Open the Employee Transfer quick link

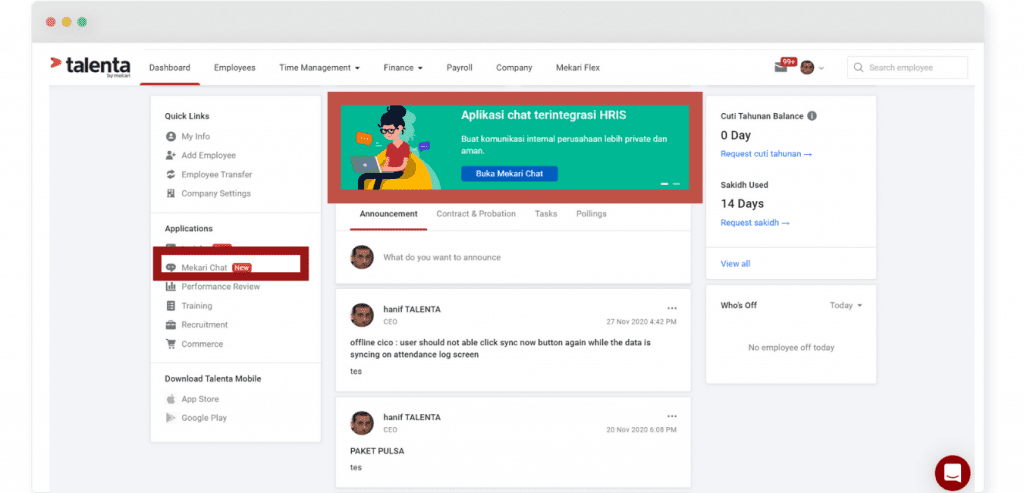click(217, 174)
